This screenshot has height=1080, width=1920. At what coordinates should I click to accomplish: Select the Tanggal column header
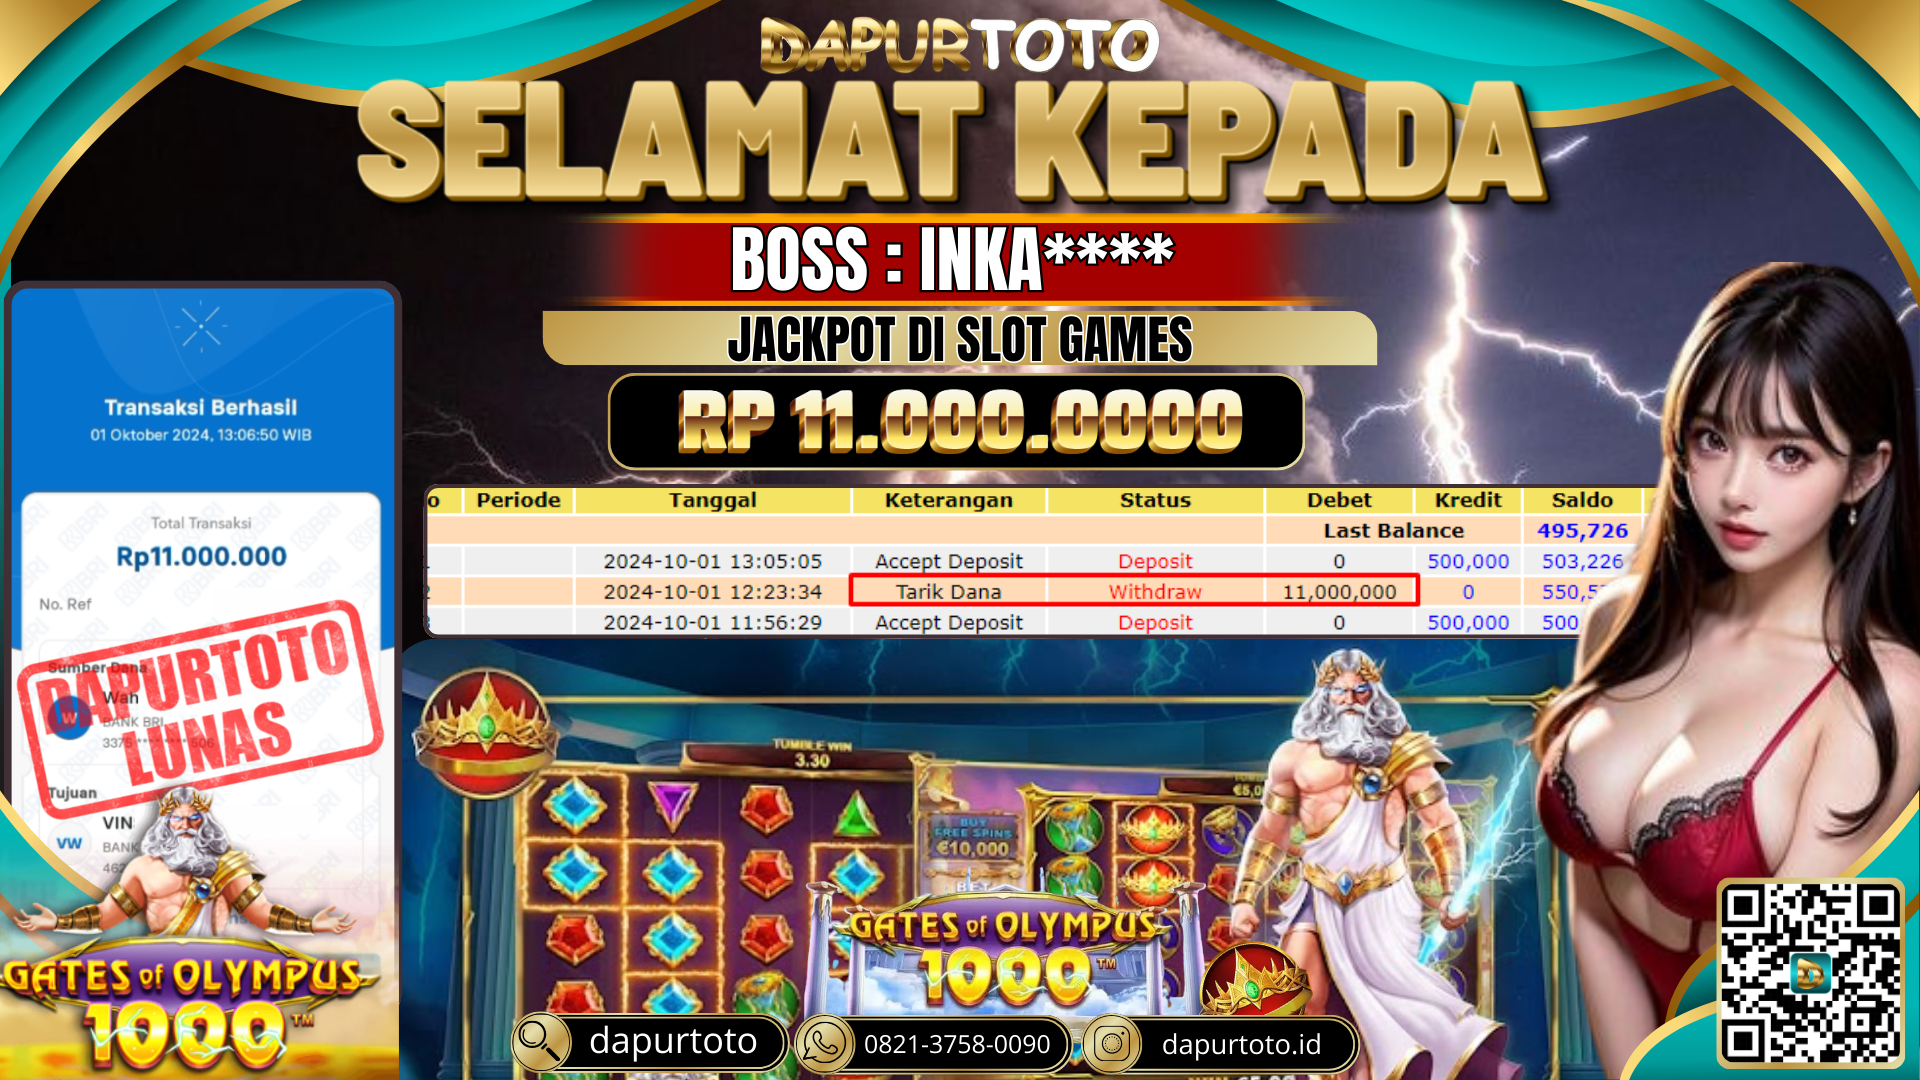712,500
